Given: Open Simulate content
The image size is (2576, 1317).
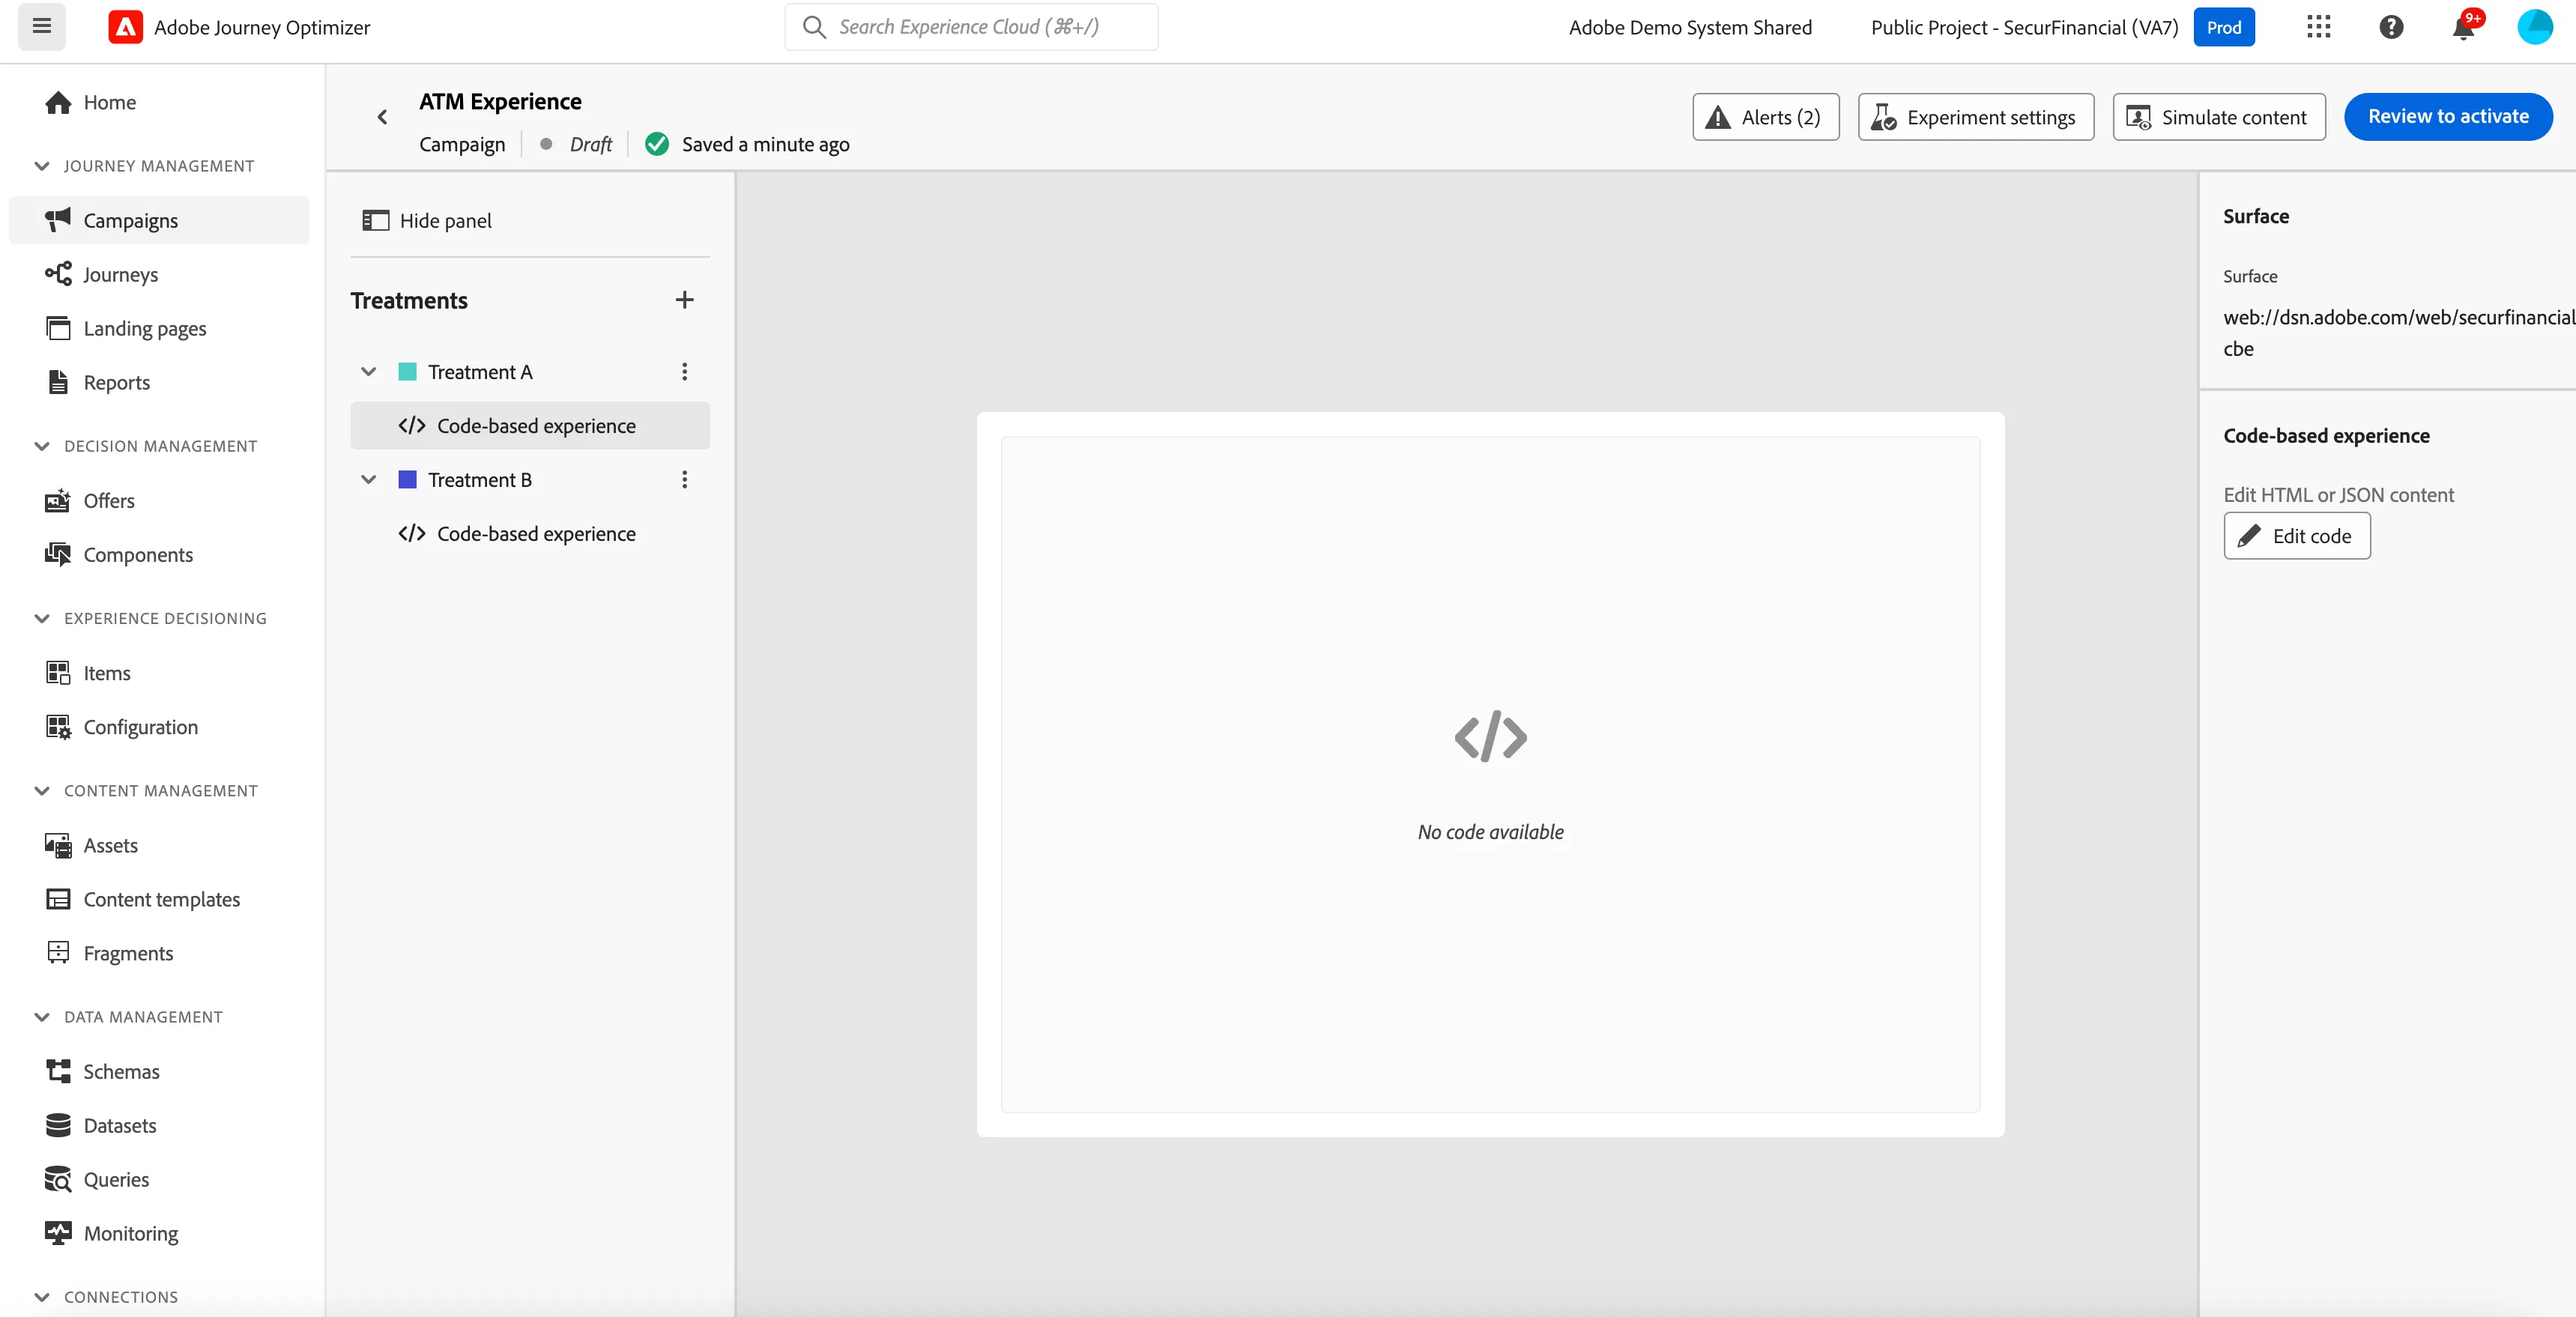Looking at the screenshot, I should point(2218,117).
